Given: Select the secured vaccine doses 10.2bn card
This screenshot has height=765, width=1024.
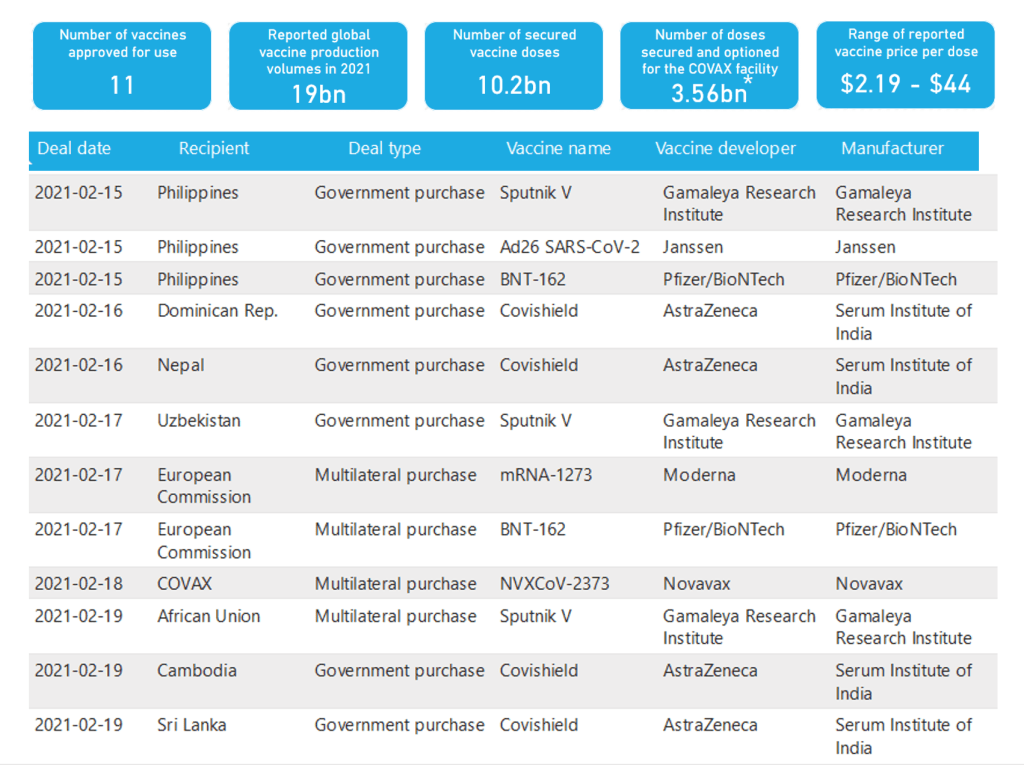Looking at the screenshot, I should [x=514, y=65].
